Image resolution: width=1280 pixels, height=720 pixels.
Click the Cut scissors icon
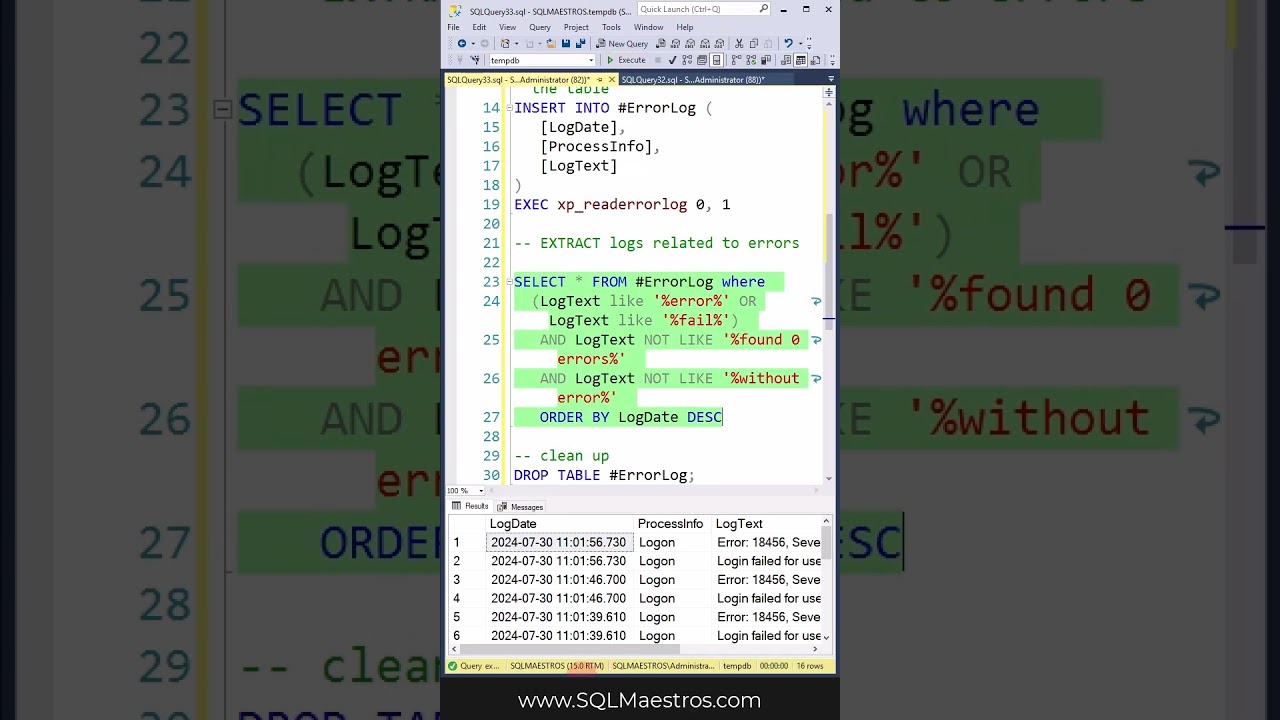[739, 43]
